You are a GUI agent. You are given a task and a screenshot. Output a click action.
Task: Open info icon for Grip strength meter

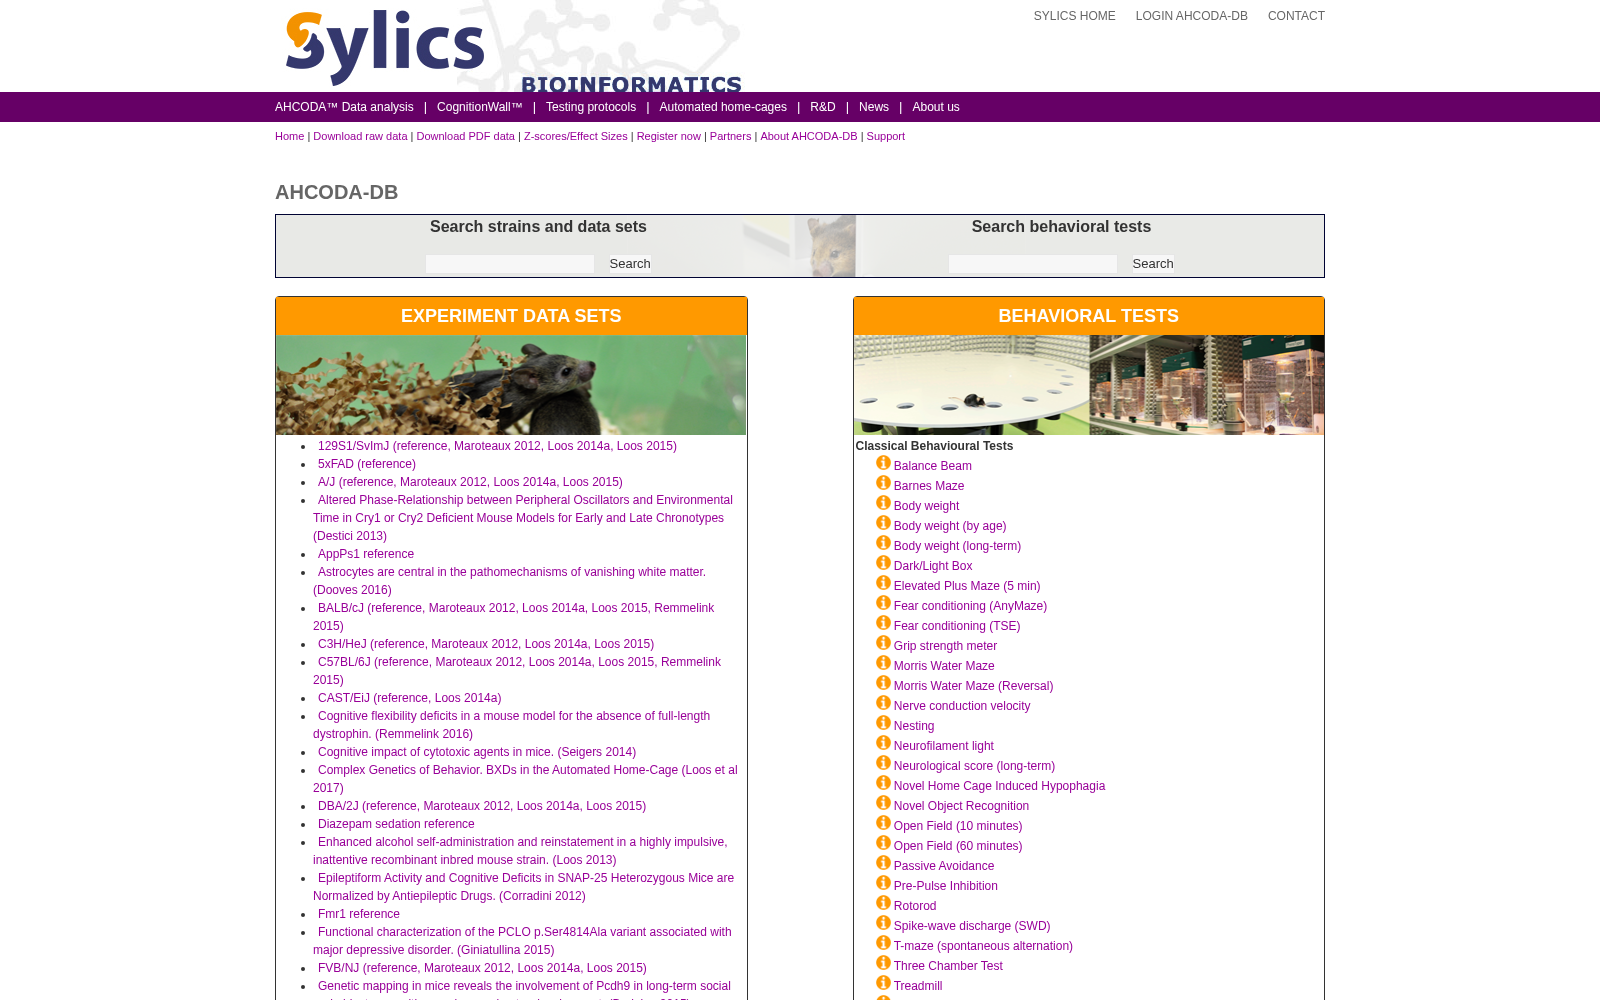[x=883, y=643]
